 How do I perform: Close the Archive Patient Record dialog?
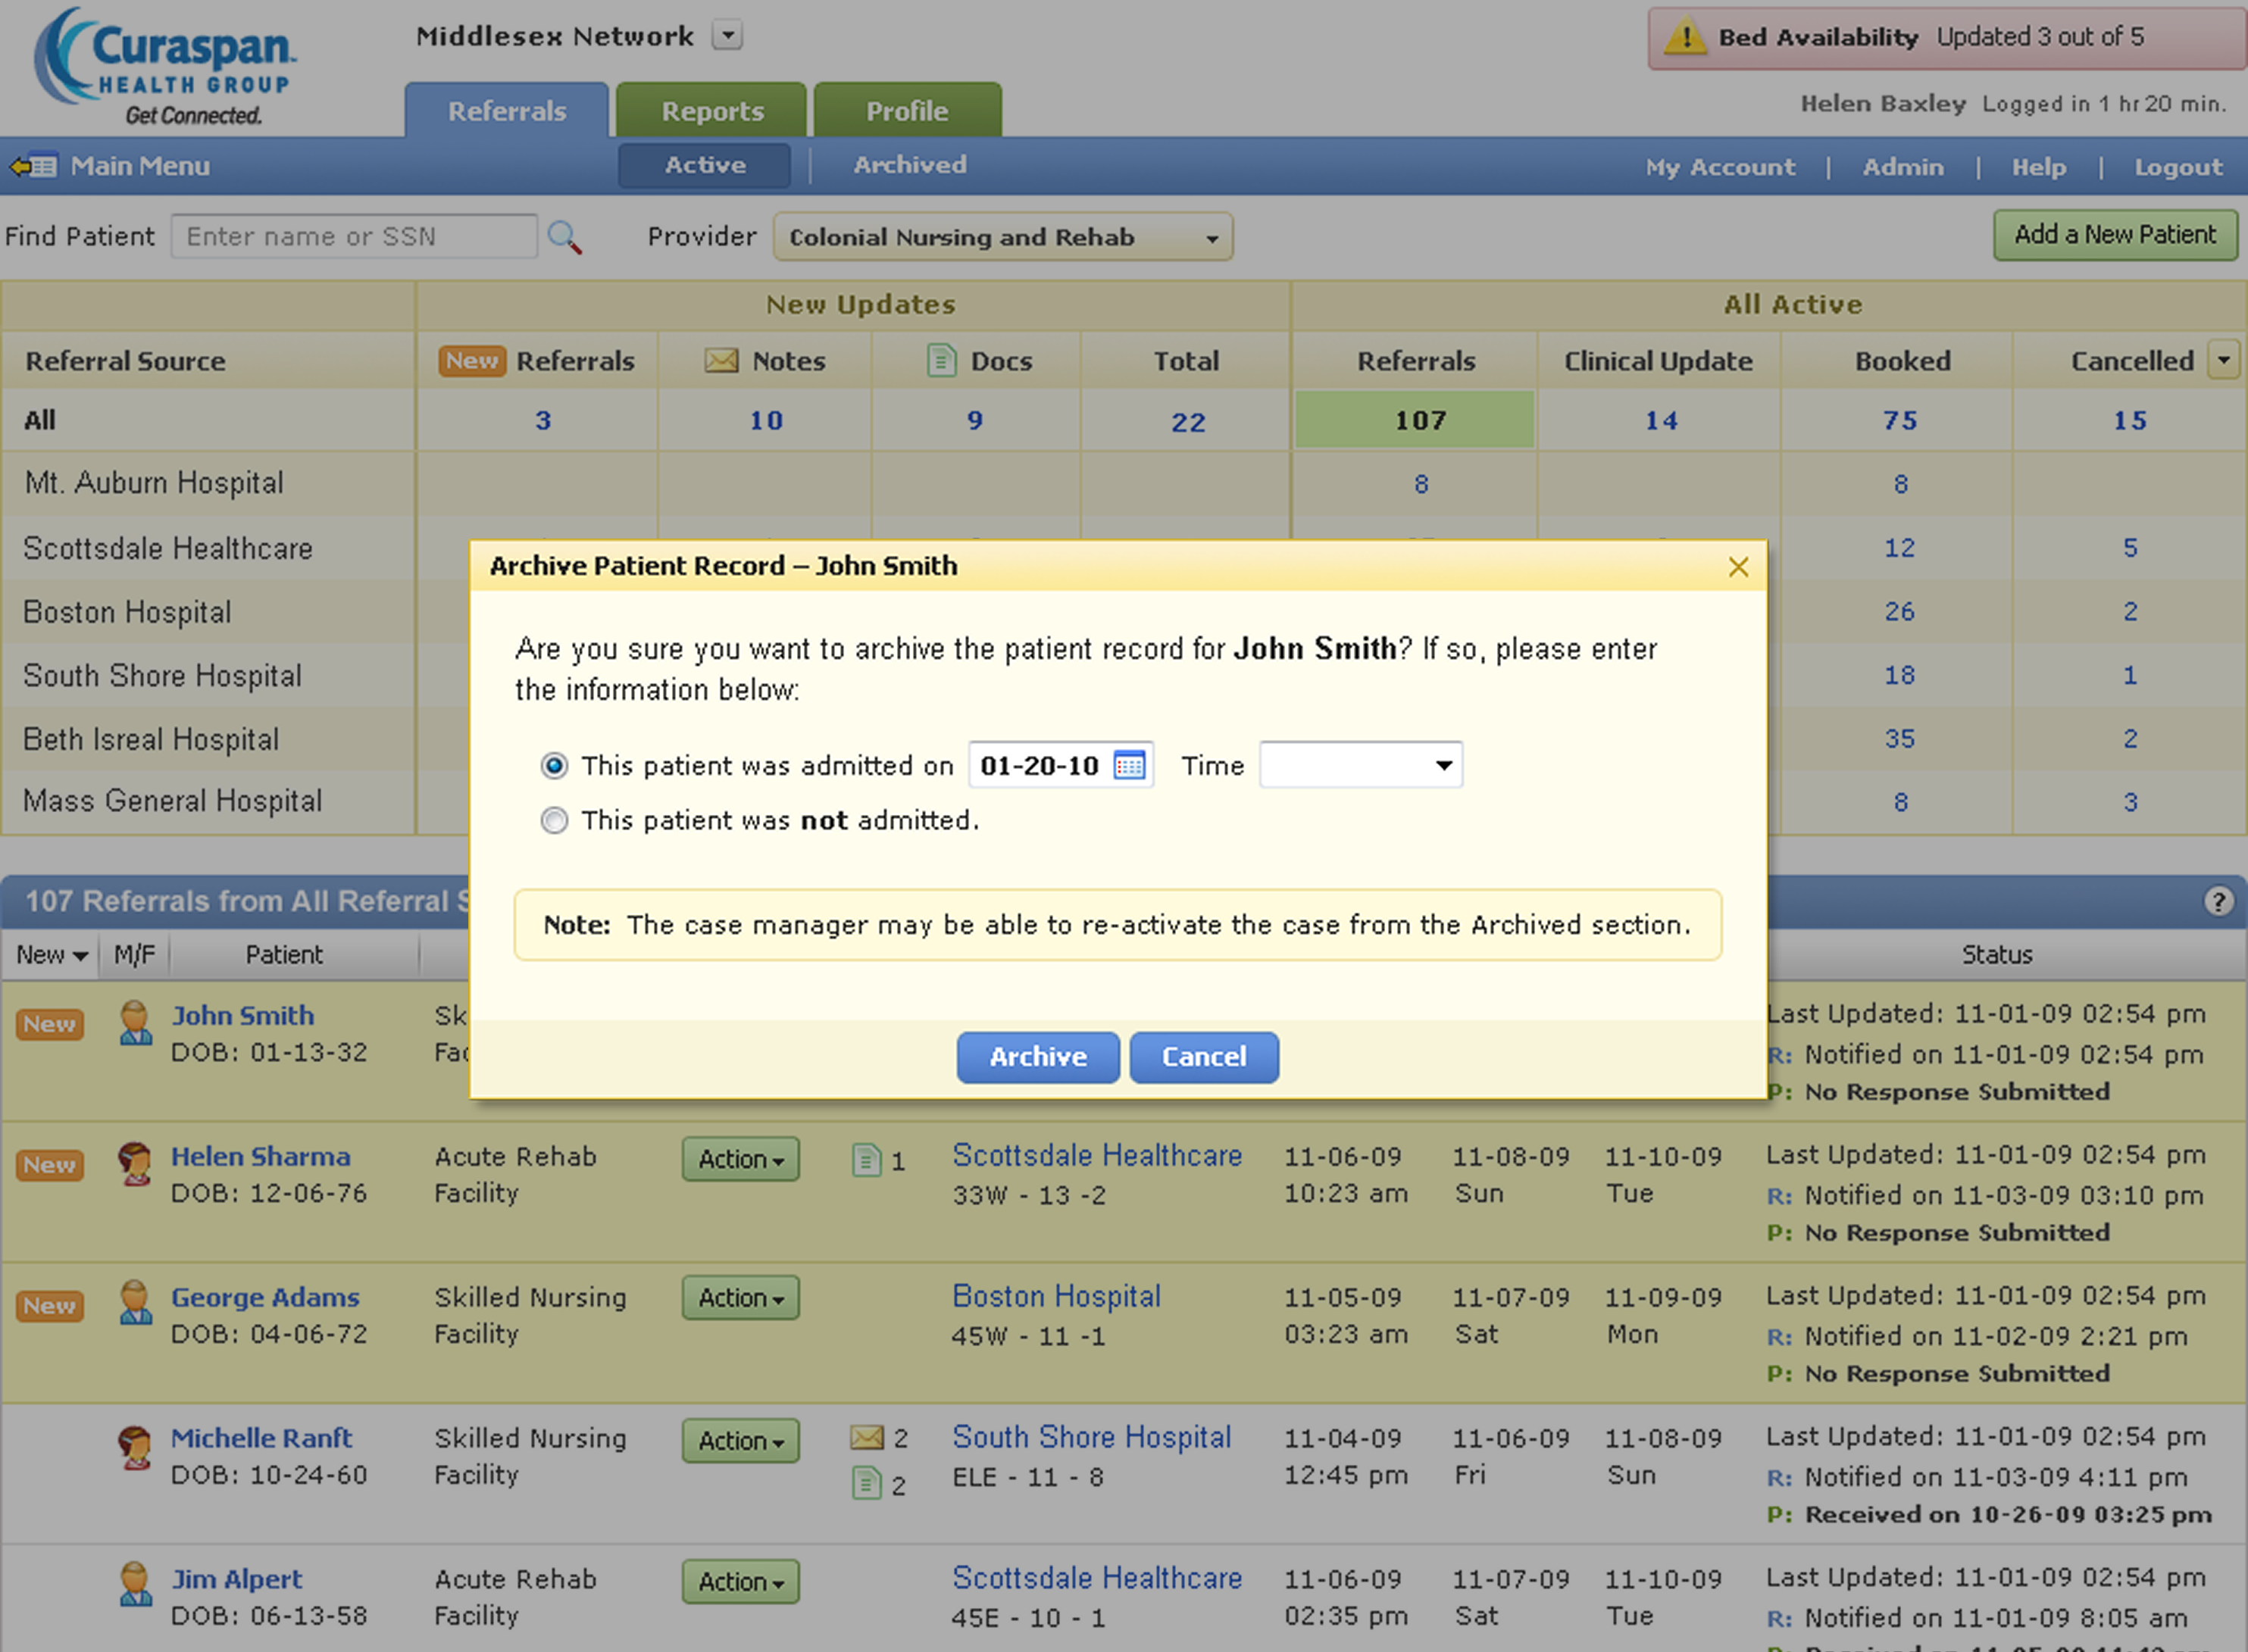point(1738,567)
